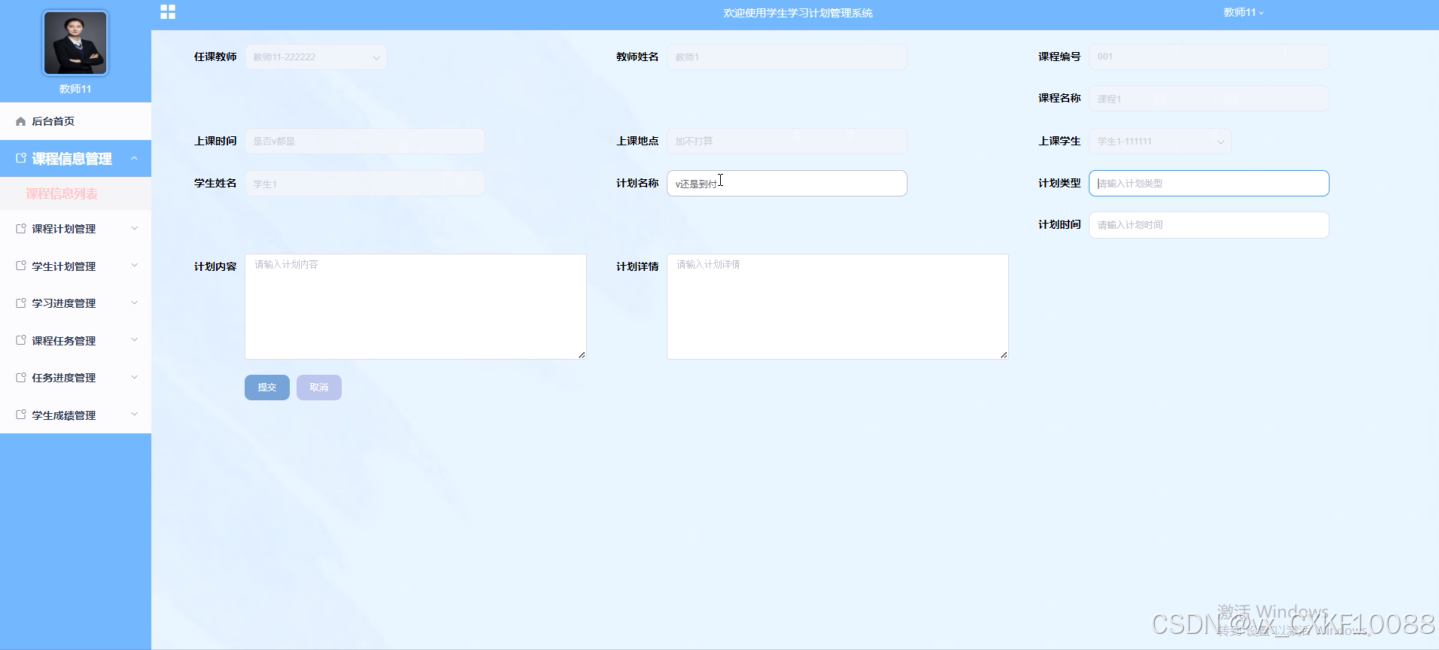Open the grid menu icon in top bar

tap(168, 12)
